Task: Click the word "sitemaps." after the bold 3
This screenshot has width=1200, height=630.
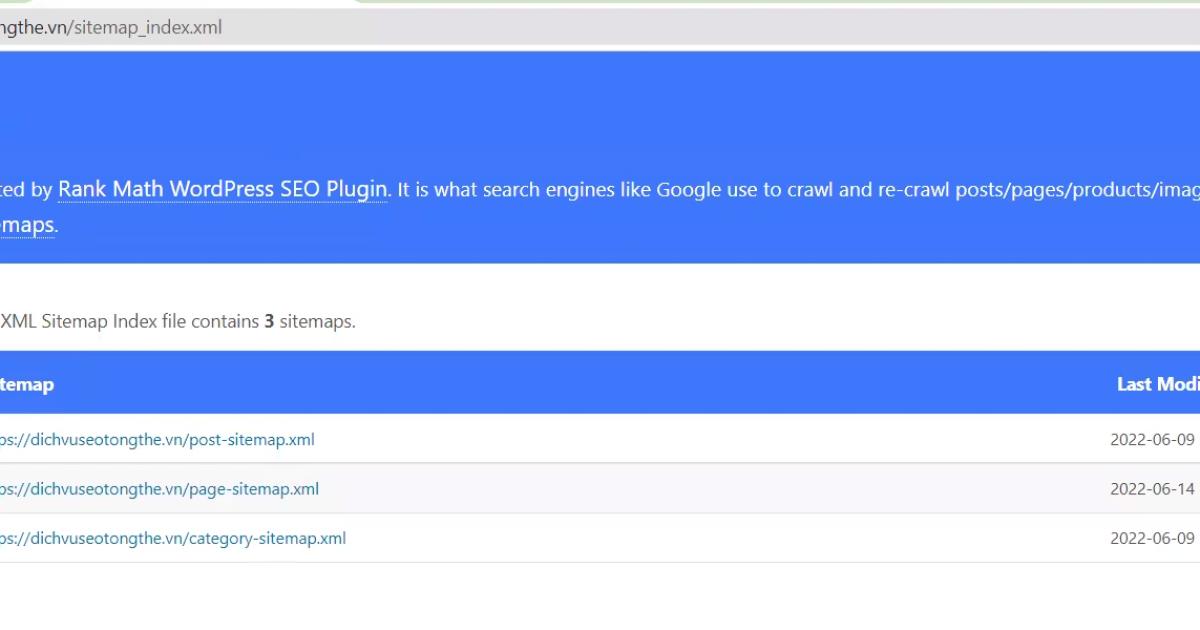Action: (317, 321)
